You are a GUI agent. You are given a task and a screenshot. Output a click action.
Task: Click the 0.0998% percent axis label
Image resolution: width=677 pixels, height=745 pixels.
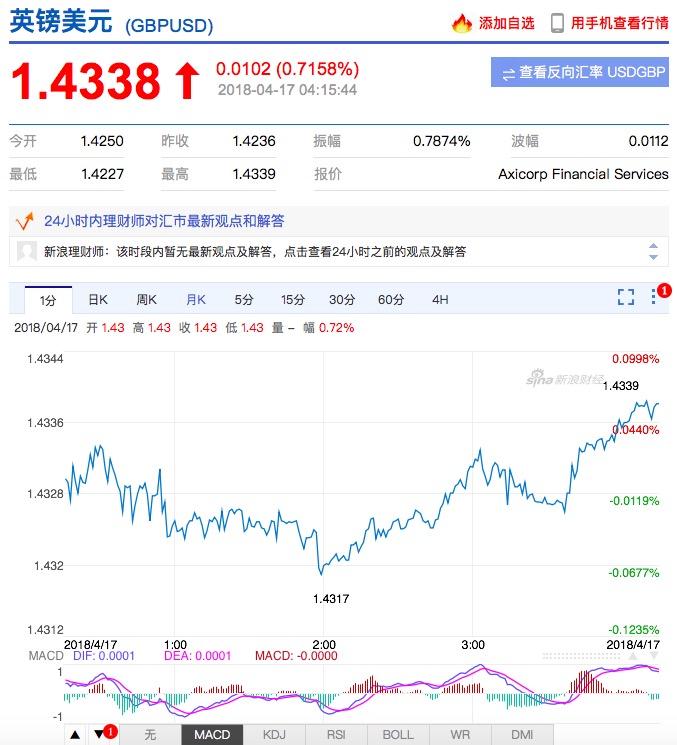tap(635, 359)
